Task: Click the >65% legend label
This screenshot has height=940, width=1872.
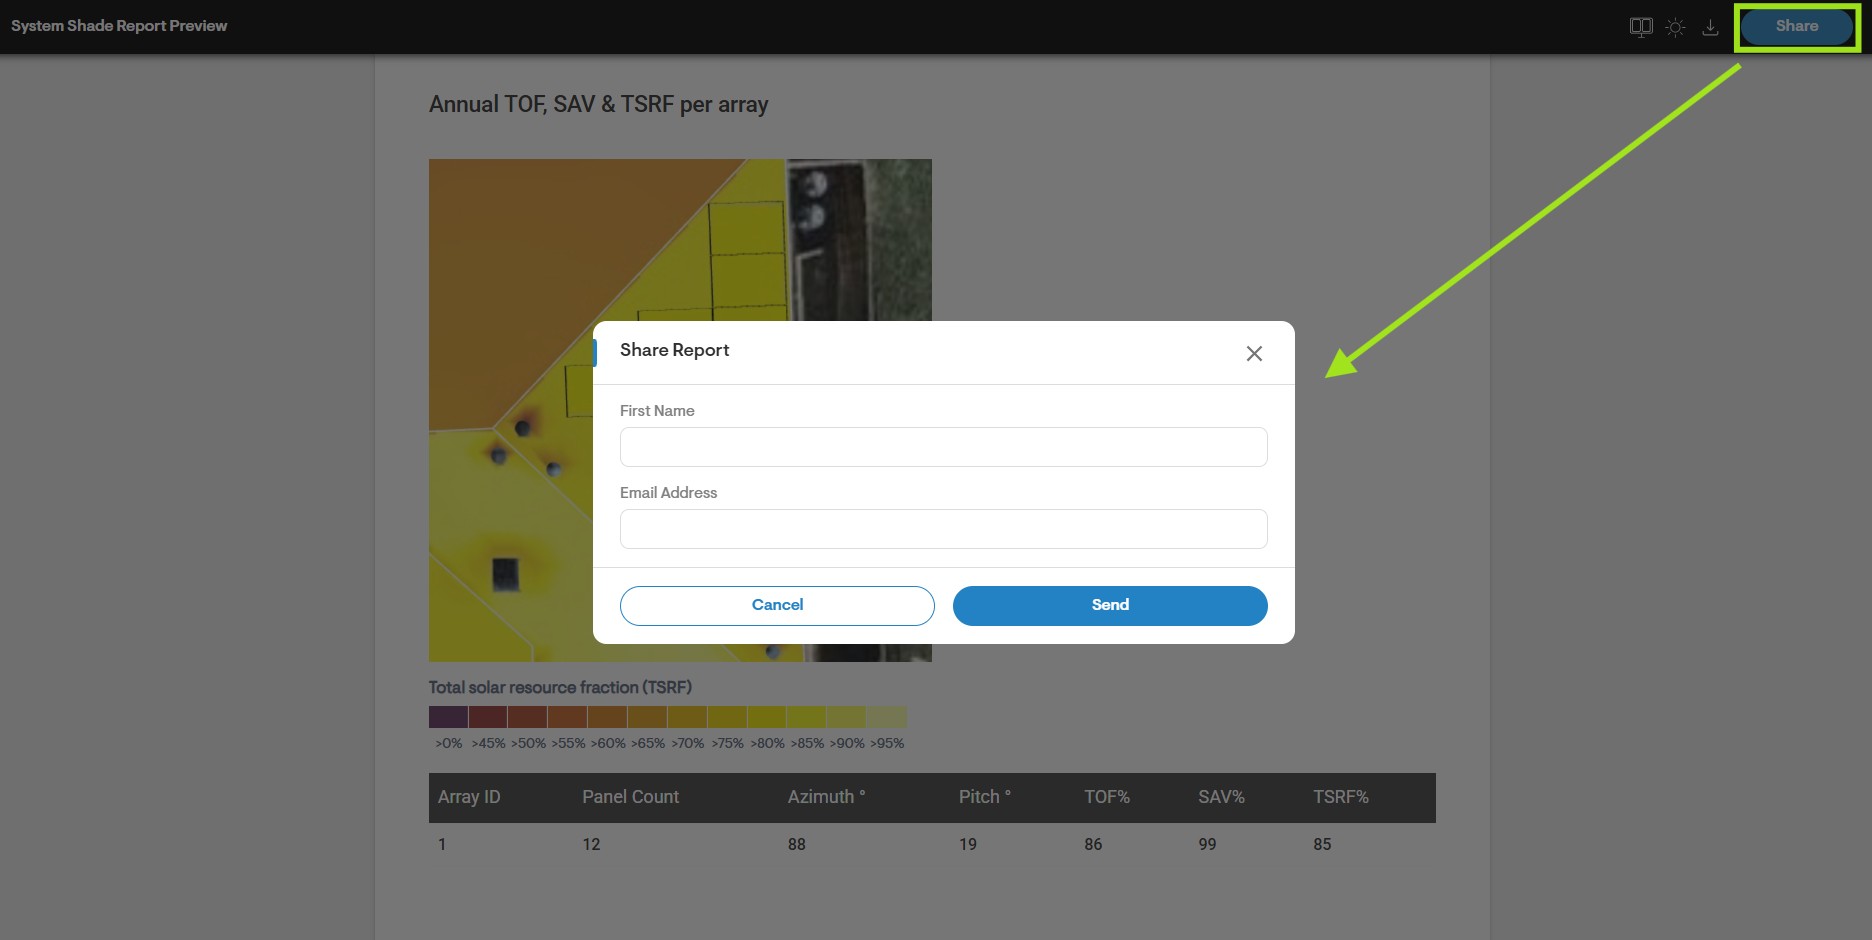Action: coord(648,743)
